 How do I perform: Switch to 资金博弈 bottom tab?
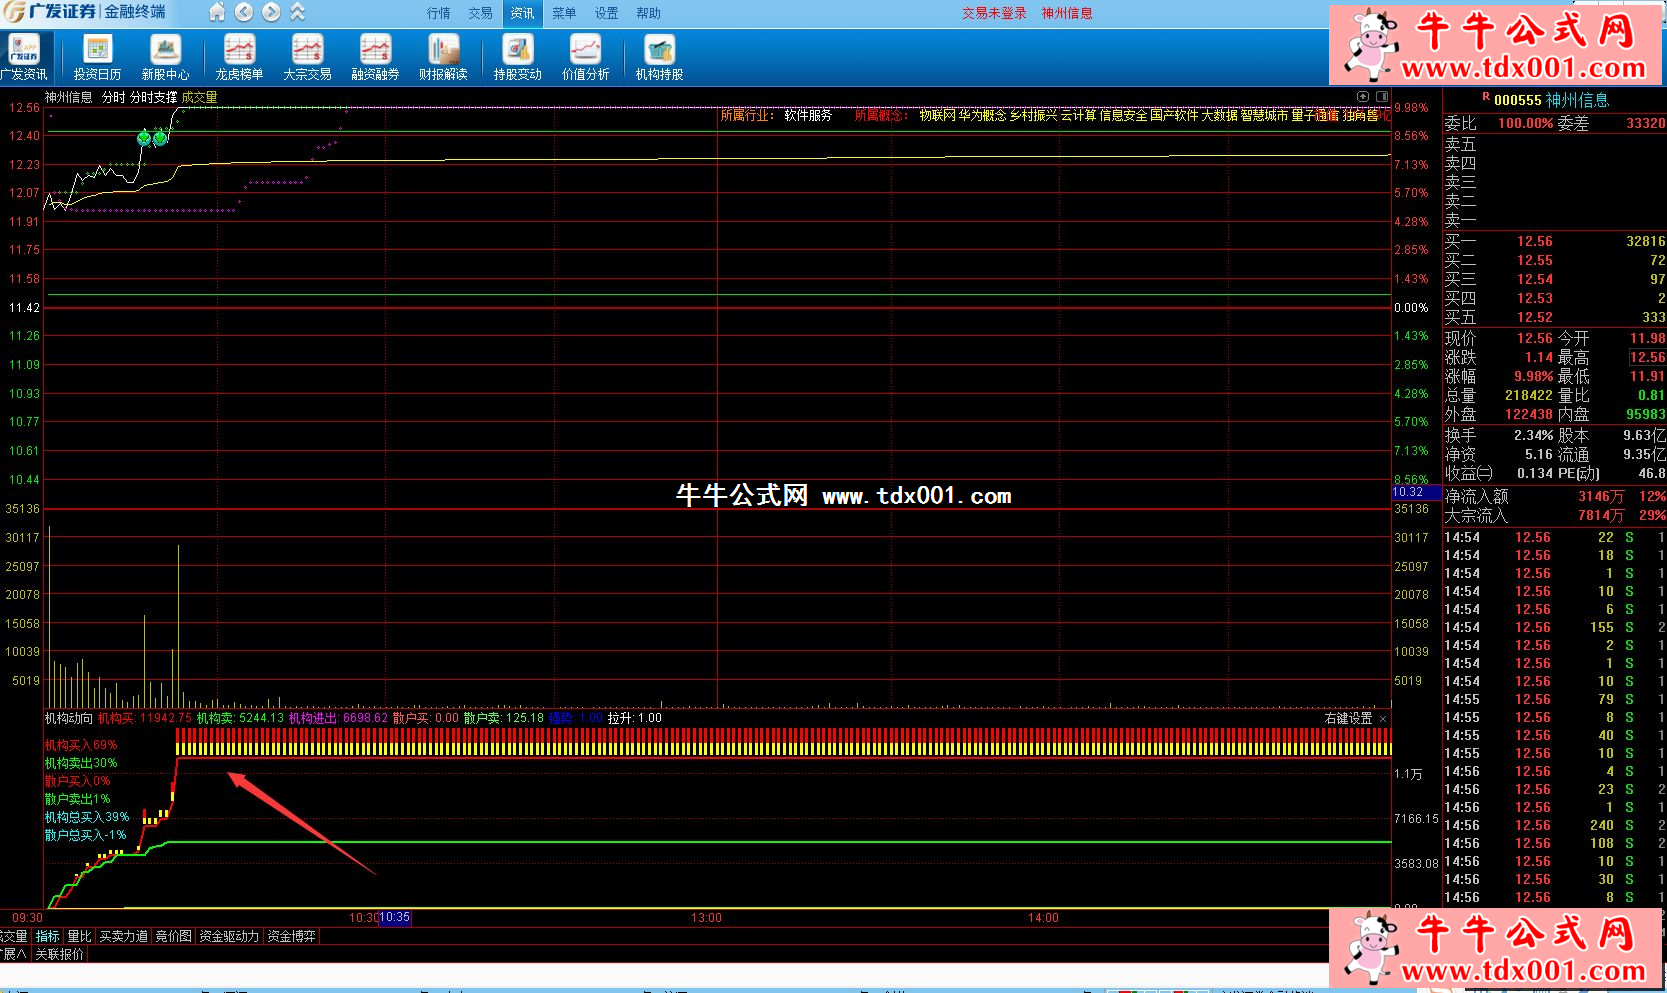click(291, 936)
